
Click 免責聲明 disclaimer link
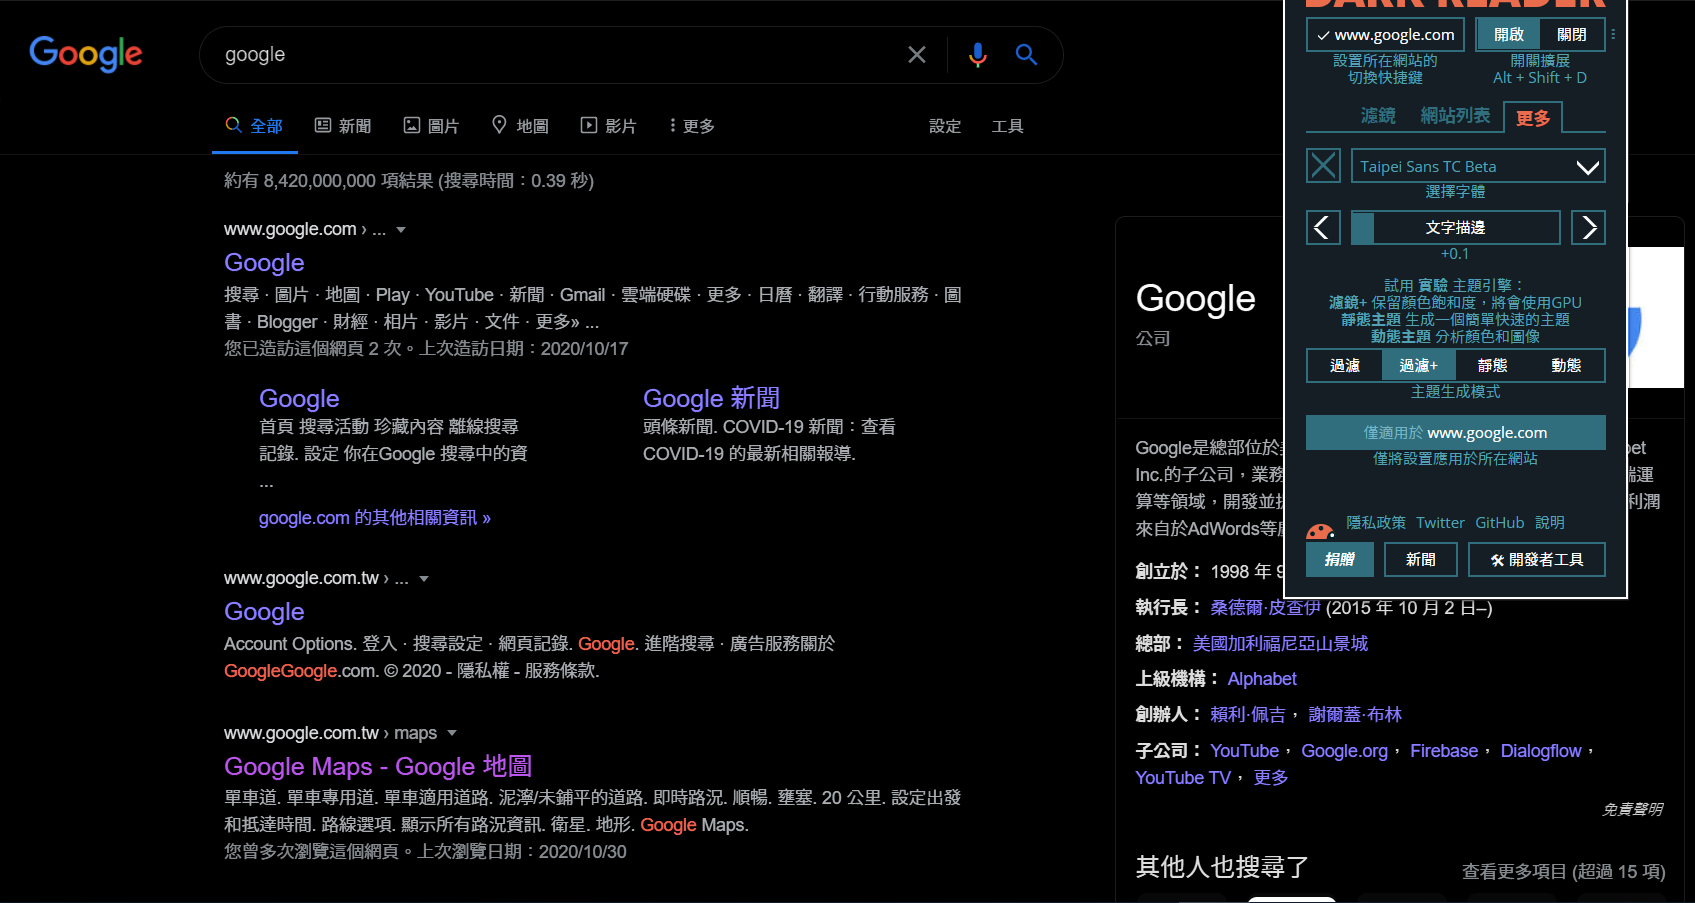coord(1632,810)
